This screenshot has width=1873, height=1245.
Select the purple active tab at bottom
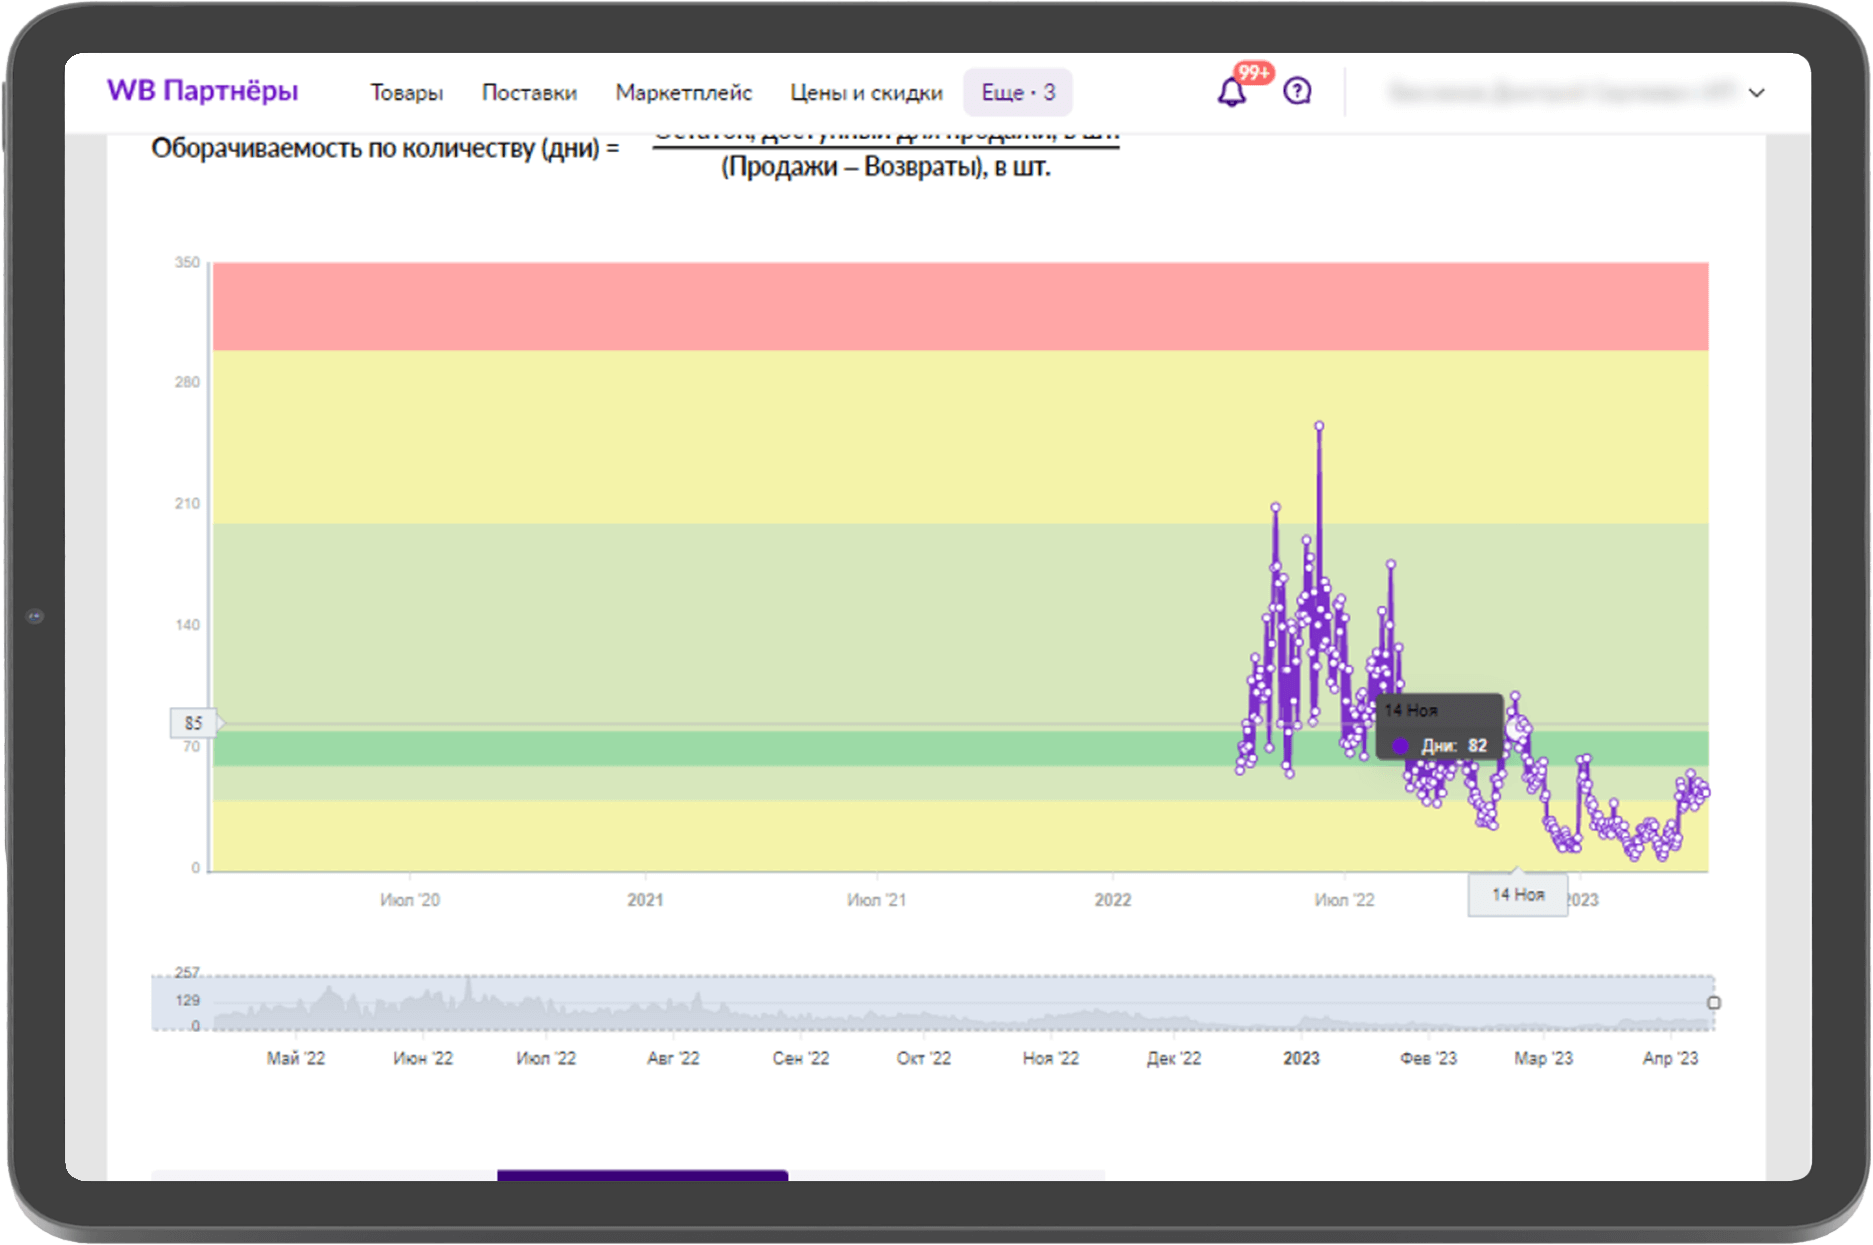642,1175
